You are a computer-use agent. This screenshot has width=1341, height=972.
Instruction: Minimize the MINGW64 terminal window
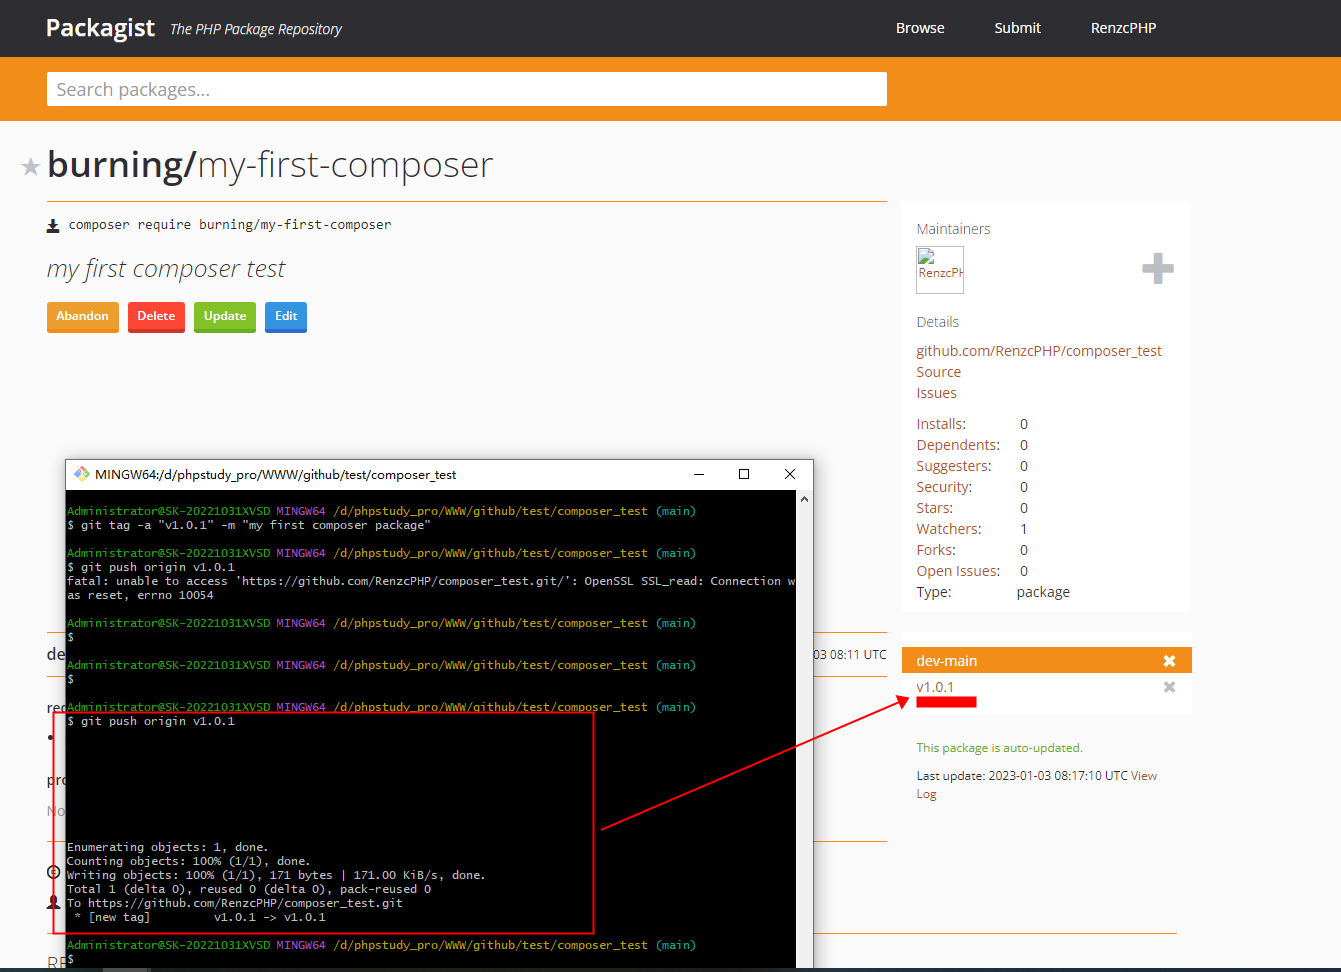coord(699,474)
